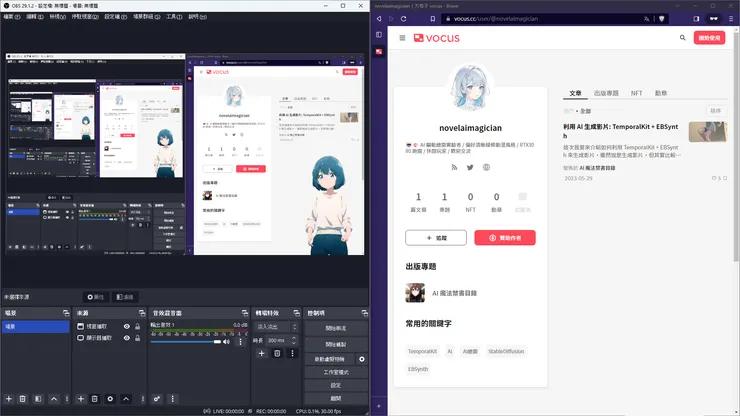This screenshot has width=740, height=416.
Task: Move source up in Sources dock
Action: pos(126,399)
